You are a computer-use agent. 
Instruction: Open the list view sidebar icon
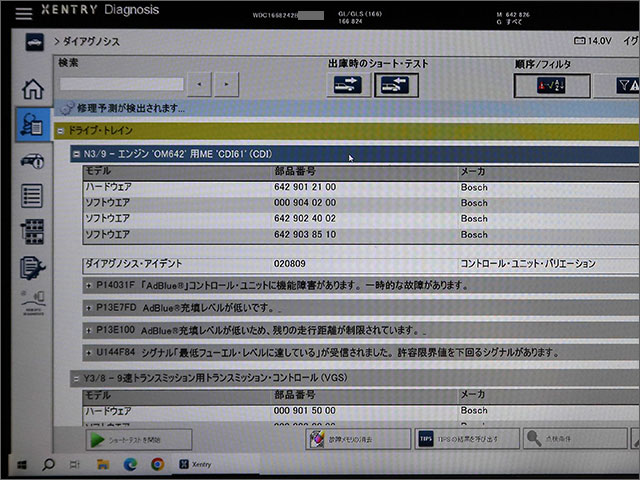32,196
